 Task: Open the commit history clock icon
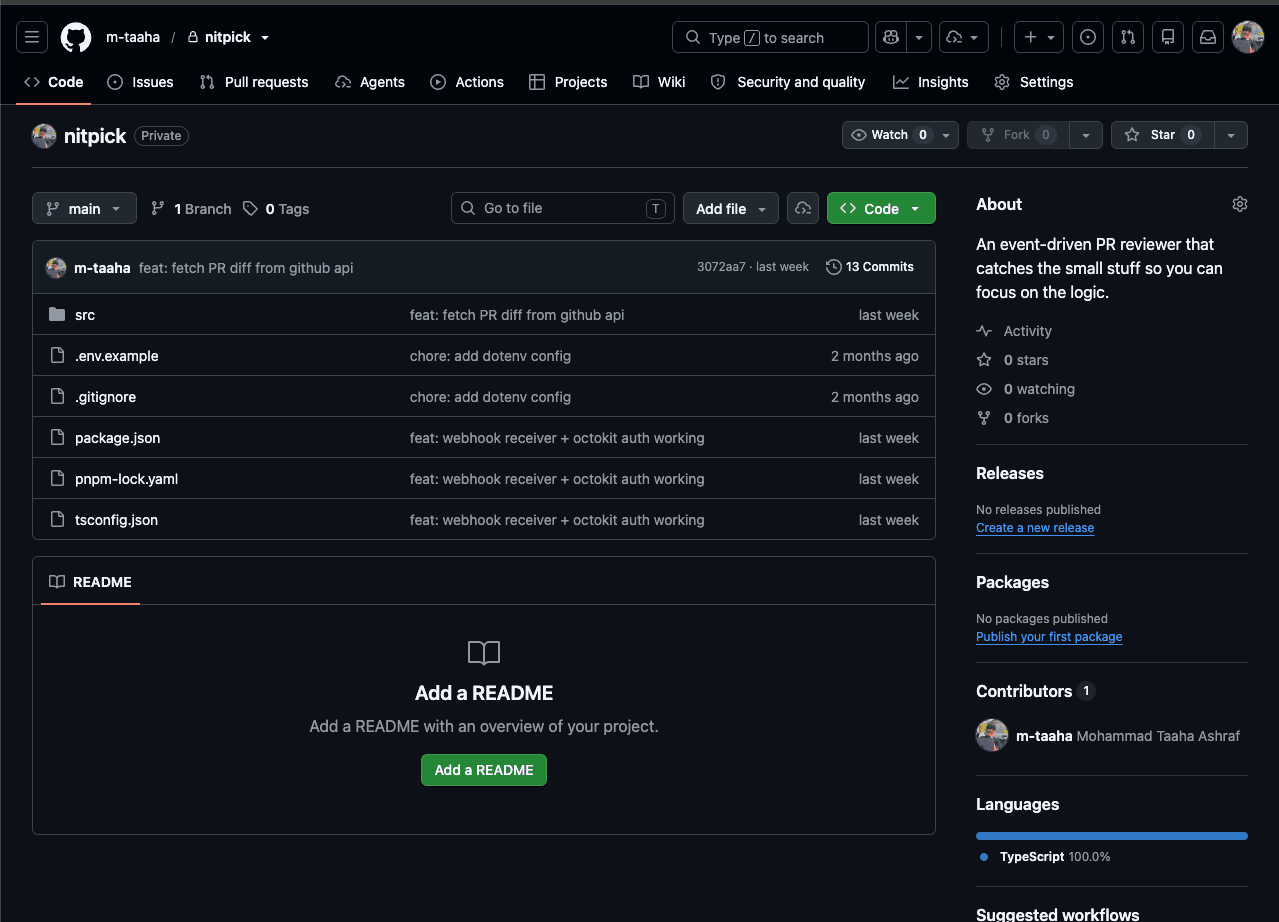pyautogui.click(x=833, y=267)
